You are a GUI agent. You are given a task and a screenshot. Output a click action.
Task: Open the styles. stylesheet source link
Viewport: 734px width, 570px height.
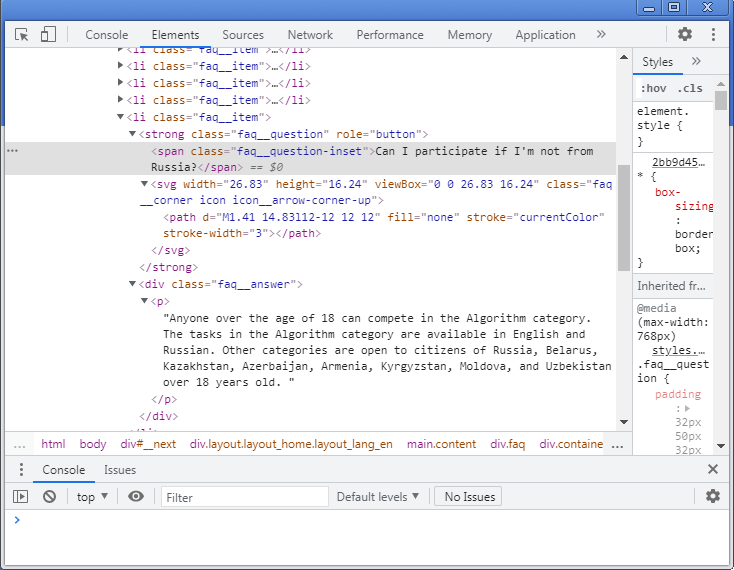click(678, 350)
